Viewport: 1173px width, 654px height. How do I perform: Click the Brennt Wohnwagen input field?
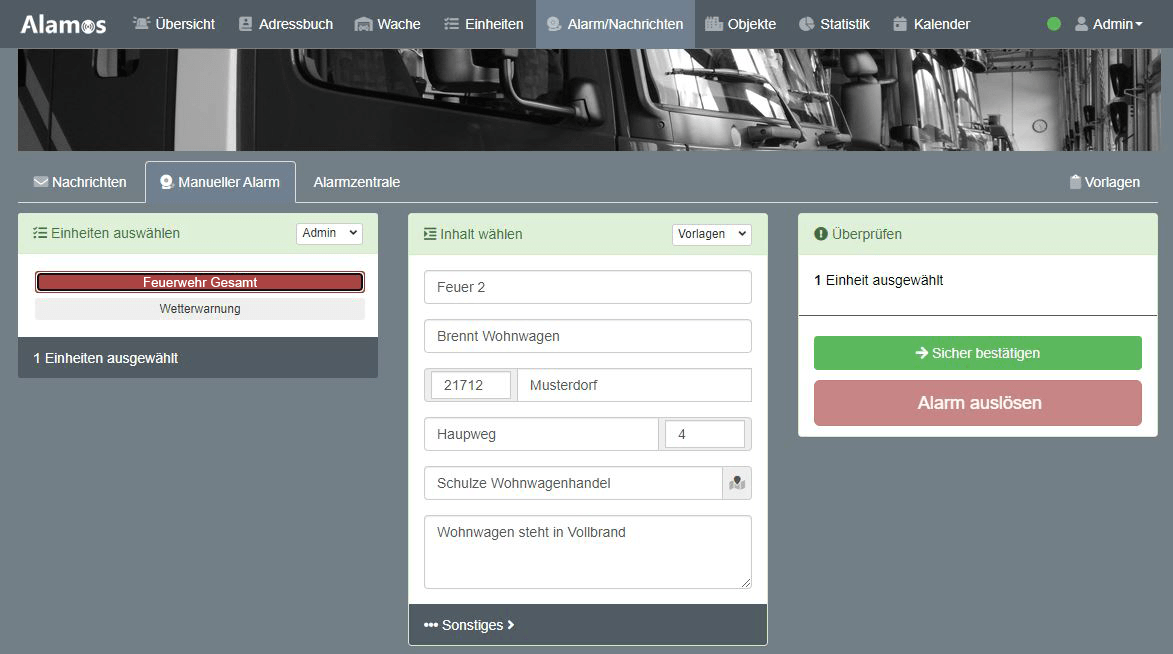(588, 336)
